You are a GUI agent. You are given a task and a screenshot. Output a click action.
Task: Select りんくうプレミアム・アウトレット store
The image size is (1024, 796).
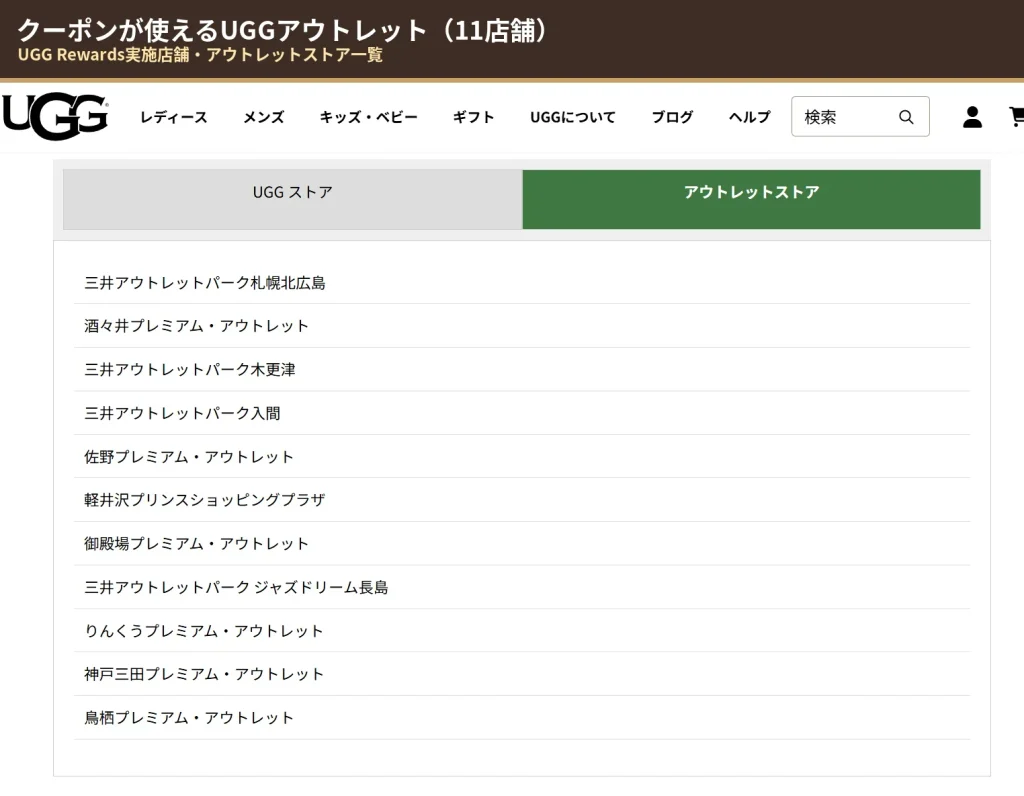click(x=522, y=631)
